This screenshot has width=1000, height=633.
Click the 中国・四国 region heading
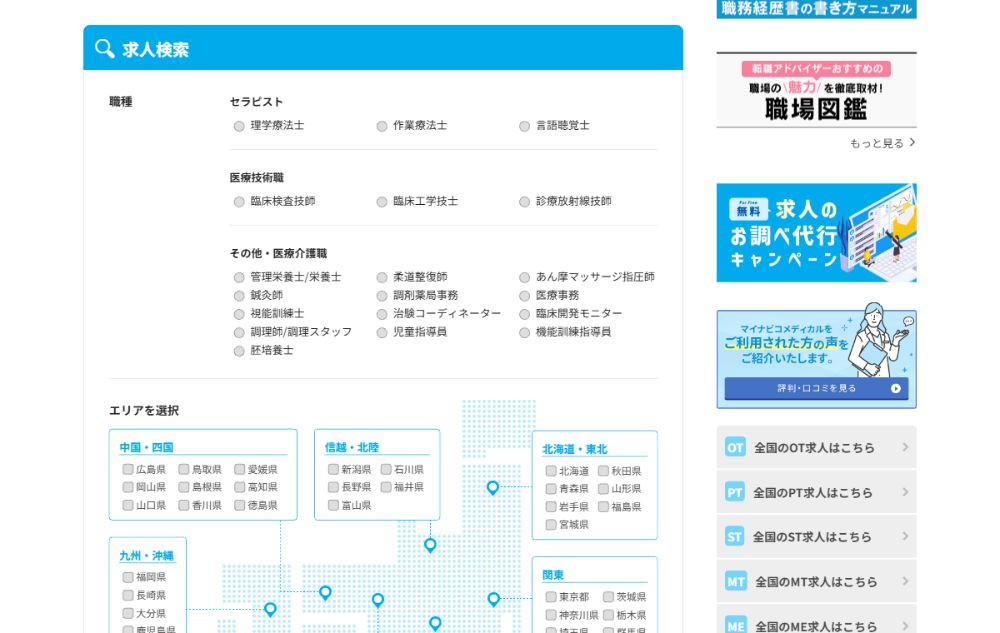pyautogui.click(x=146, y=447)
